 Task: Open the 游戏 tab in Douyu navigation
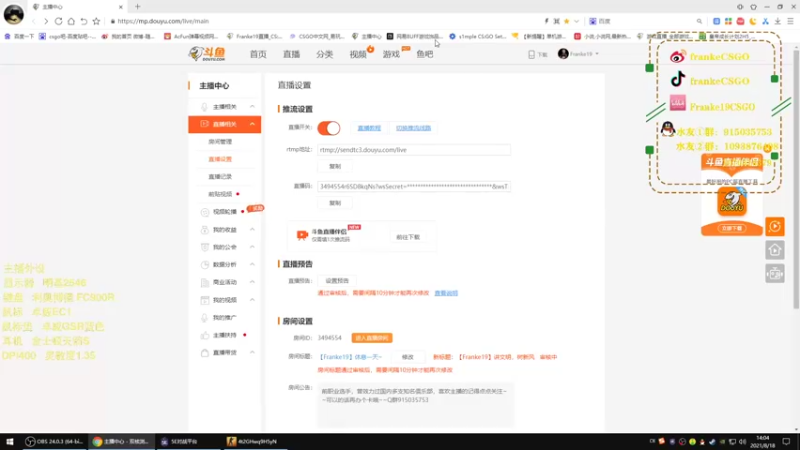(391, 54)
